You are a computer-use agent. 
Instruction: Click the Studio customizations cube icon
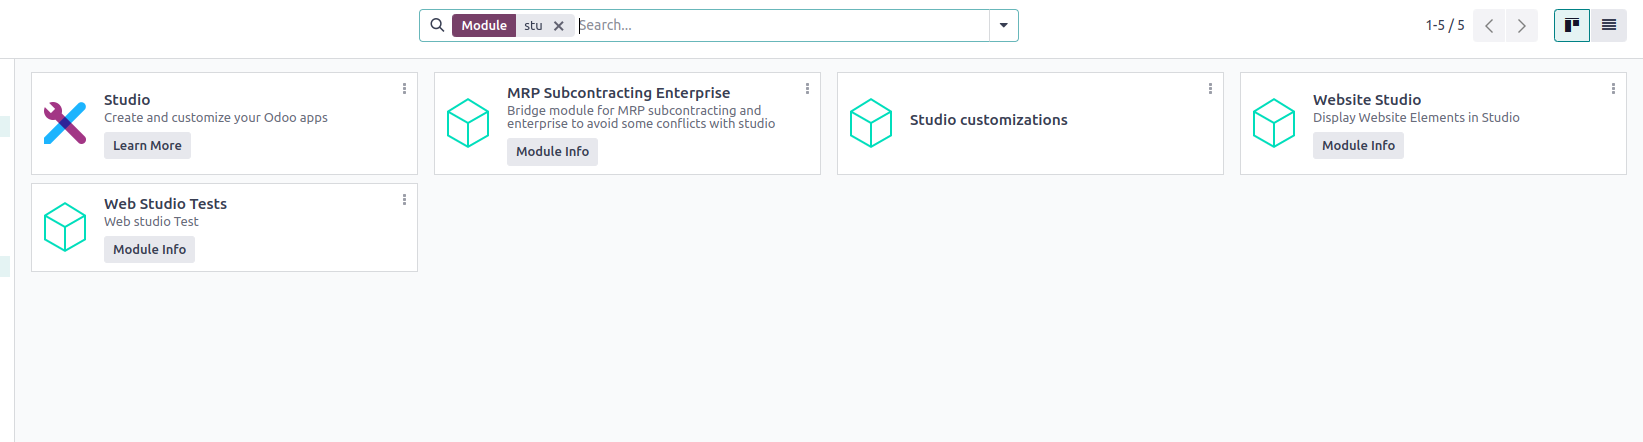click(871, 123)
